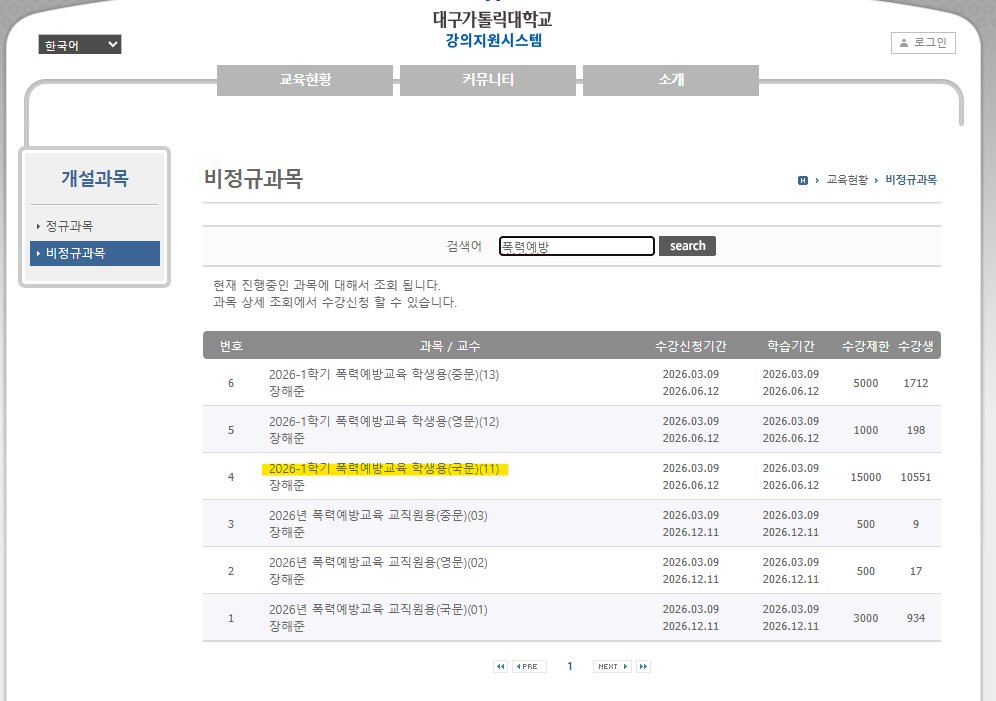Jump to last page arrow icon
Viewport: 996px width, 701px height.
(643, 666)
